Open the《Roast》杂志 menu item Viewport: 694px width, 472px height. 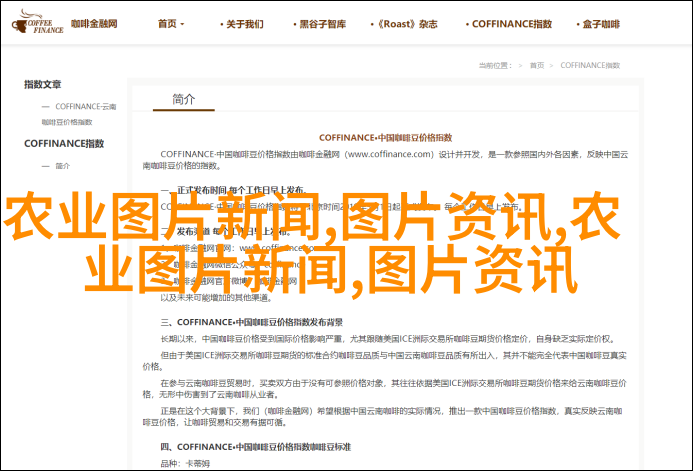404,24
